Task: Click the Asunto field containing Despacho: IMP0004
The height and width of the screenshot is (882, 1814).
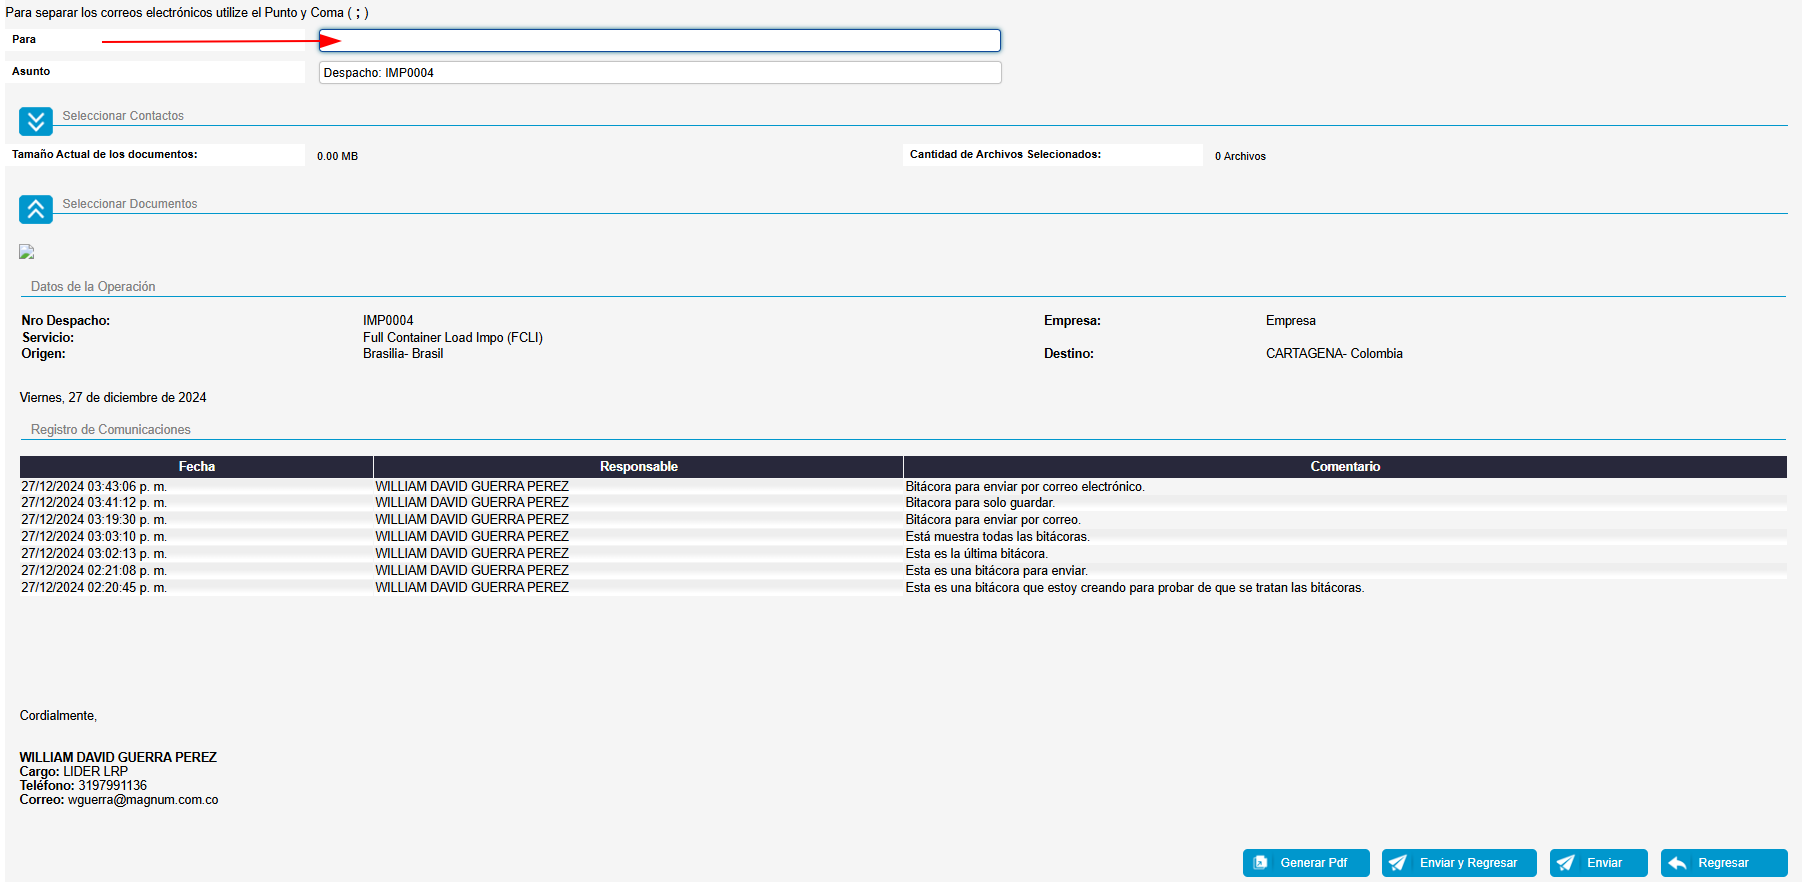Action: coord(659,73)
